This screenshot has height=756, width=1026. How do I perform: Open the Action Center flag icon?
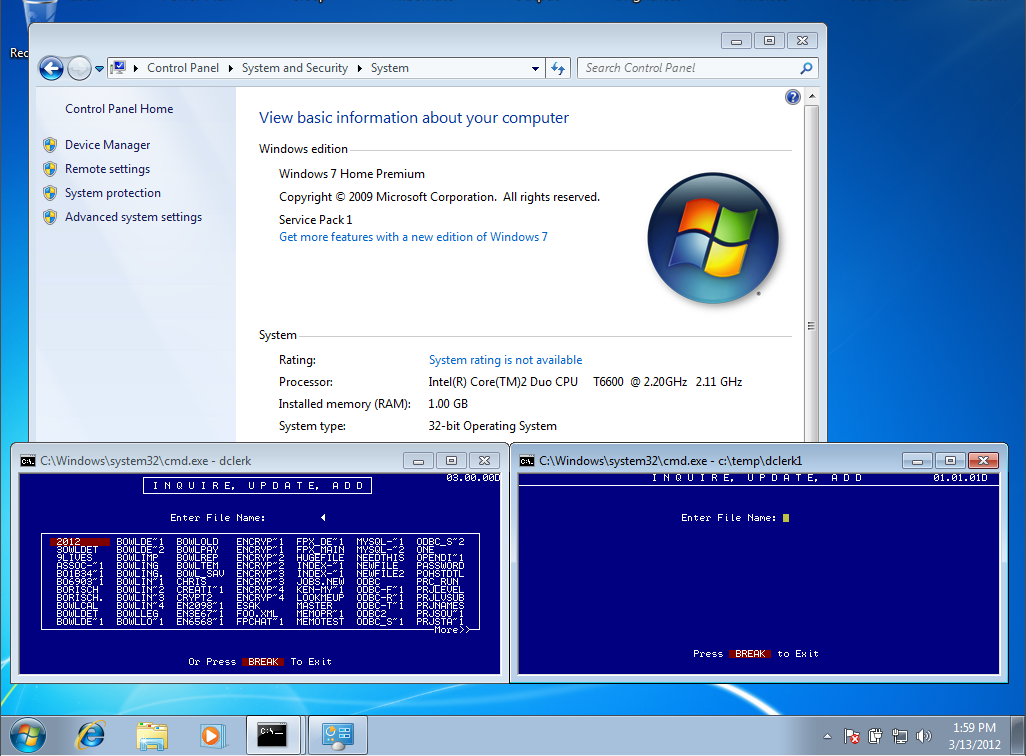851,736
